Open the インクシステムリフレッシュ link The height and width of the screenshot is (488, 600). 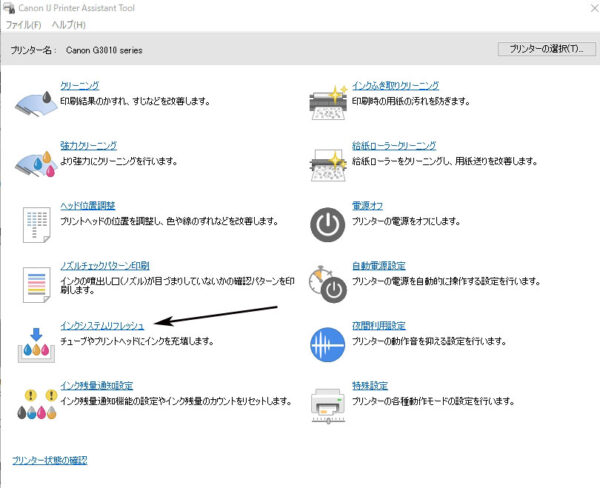102,326
